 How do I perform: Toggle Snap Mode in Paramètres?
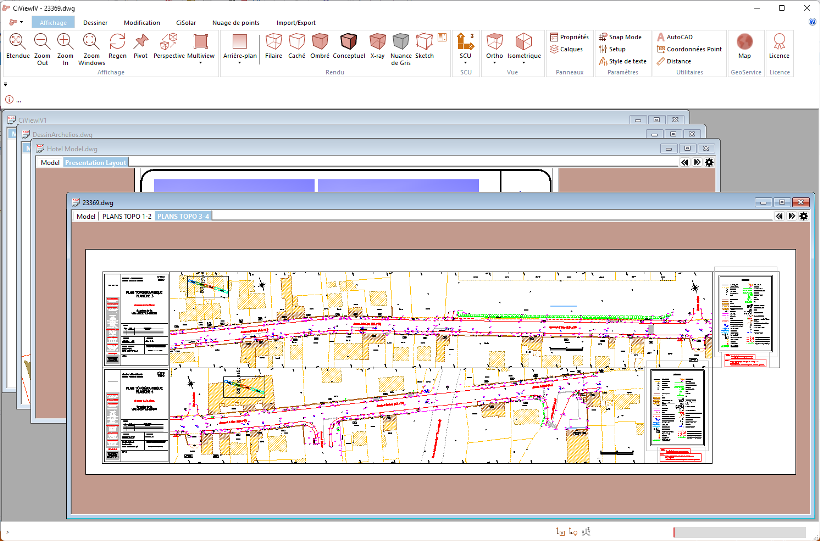[x=620, y=36]
